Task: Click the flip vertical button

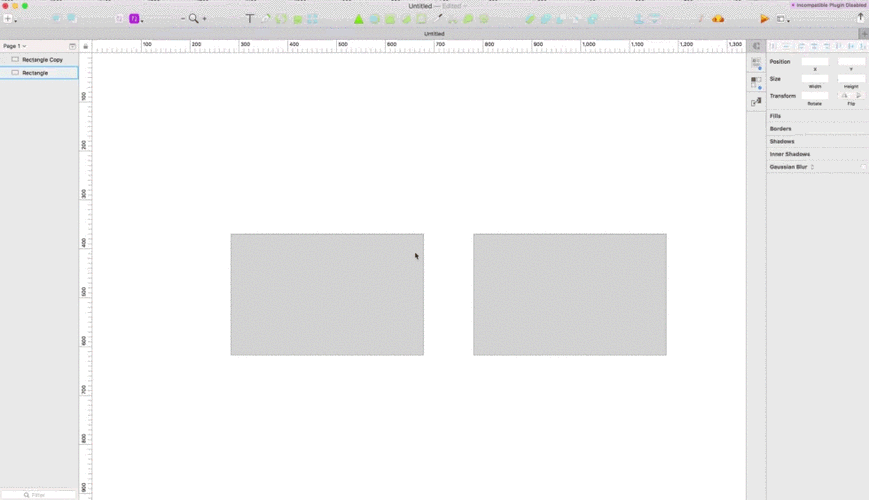Action: 858,96
